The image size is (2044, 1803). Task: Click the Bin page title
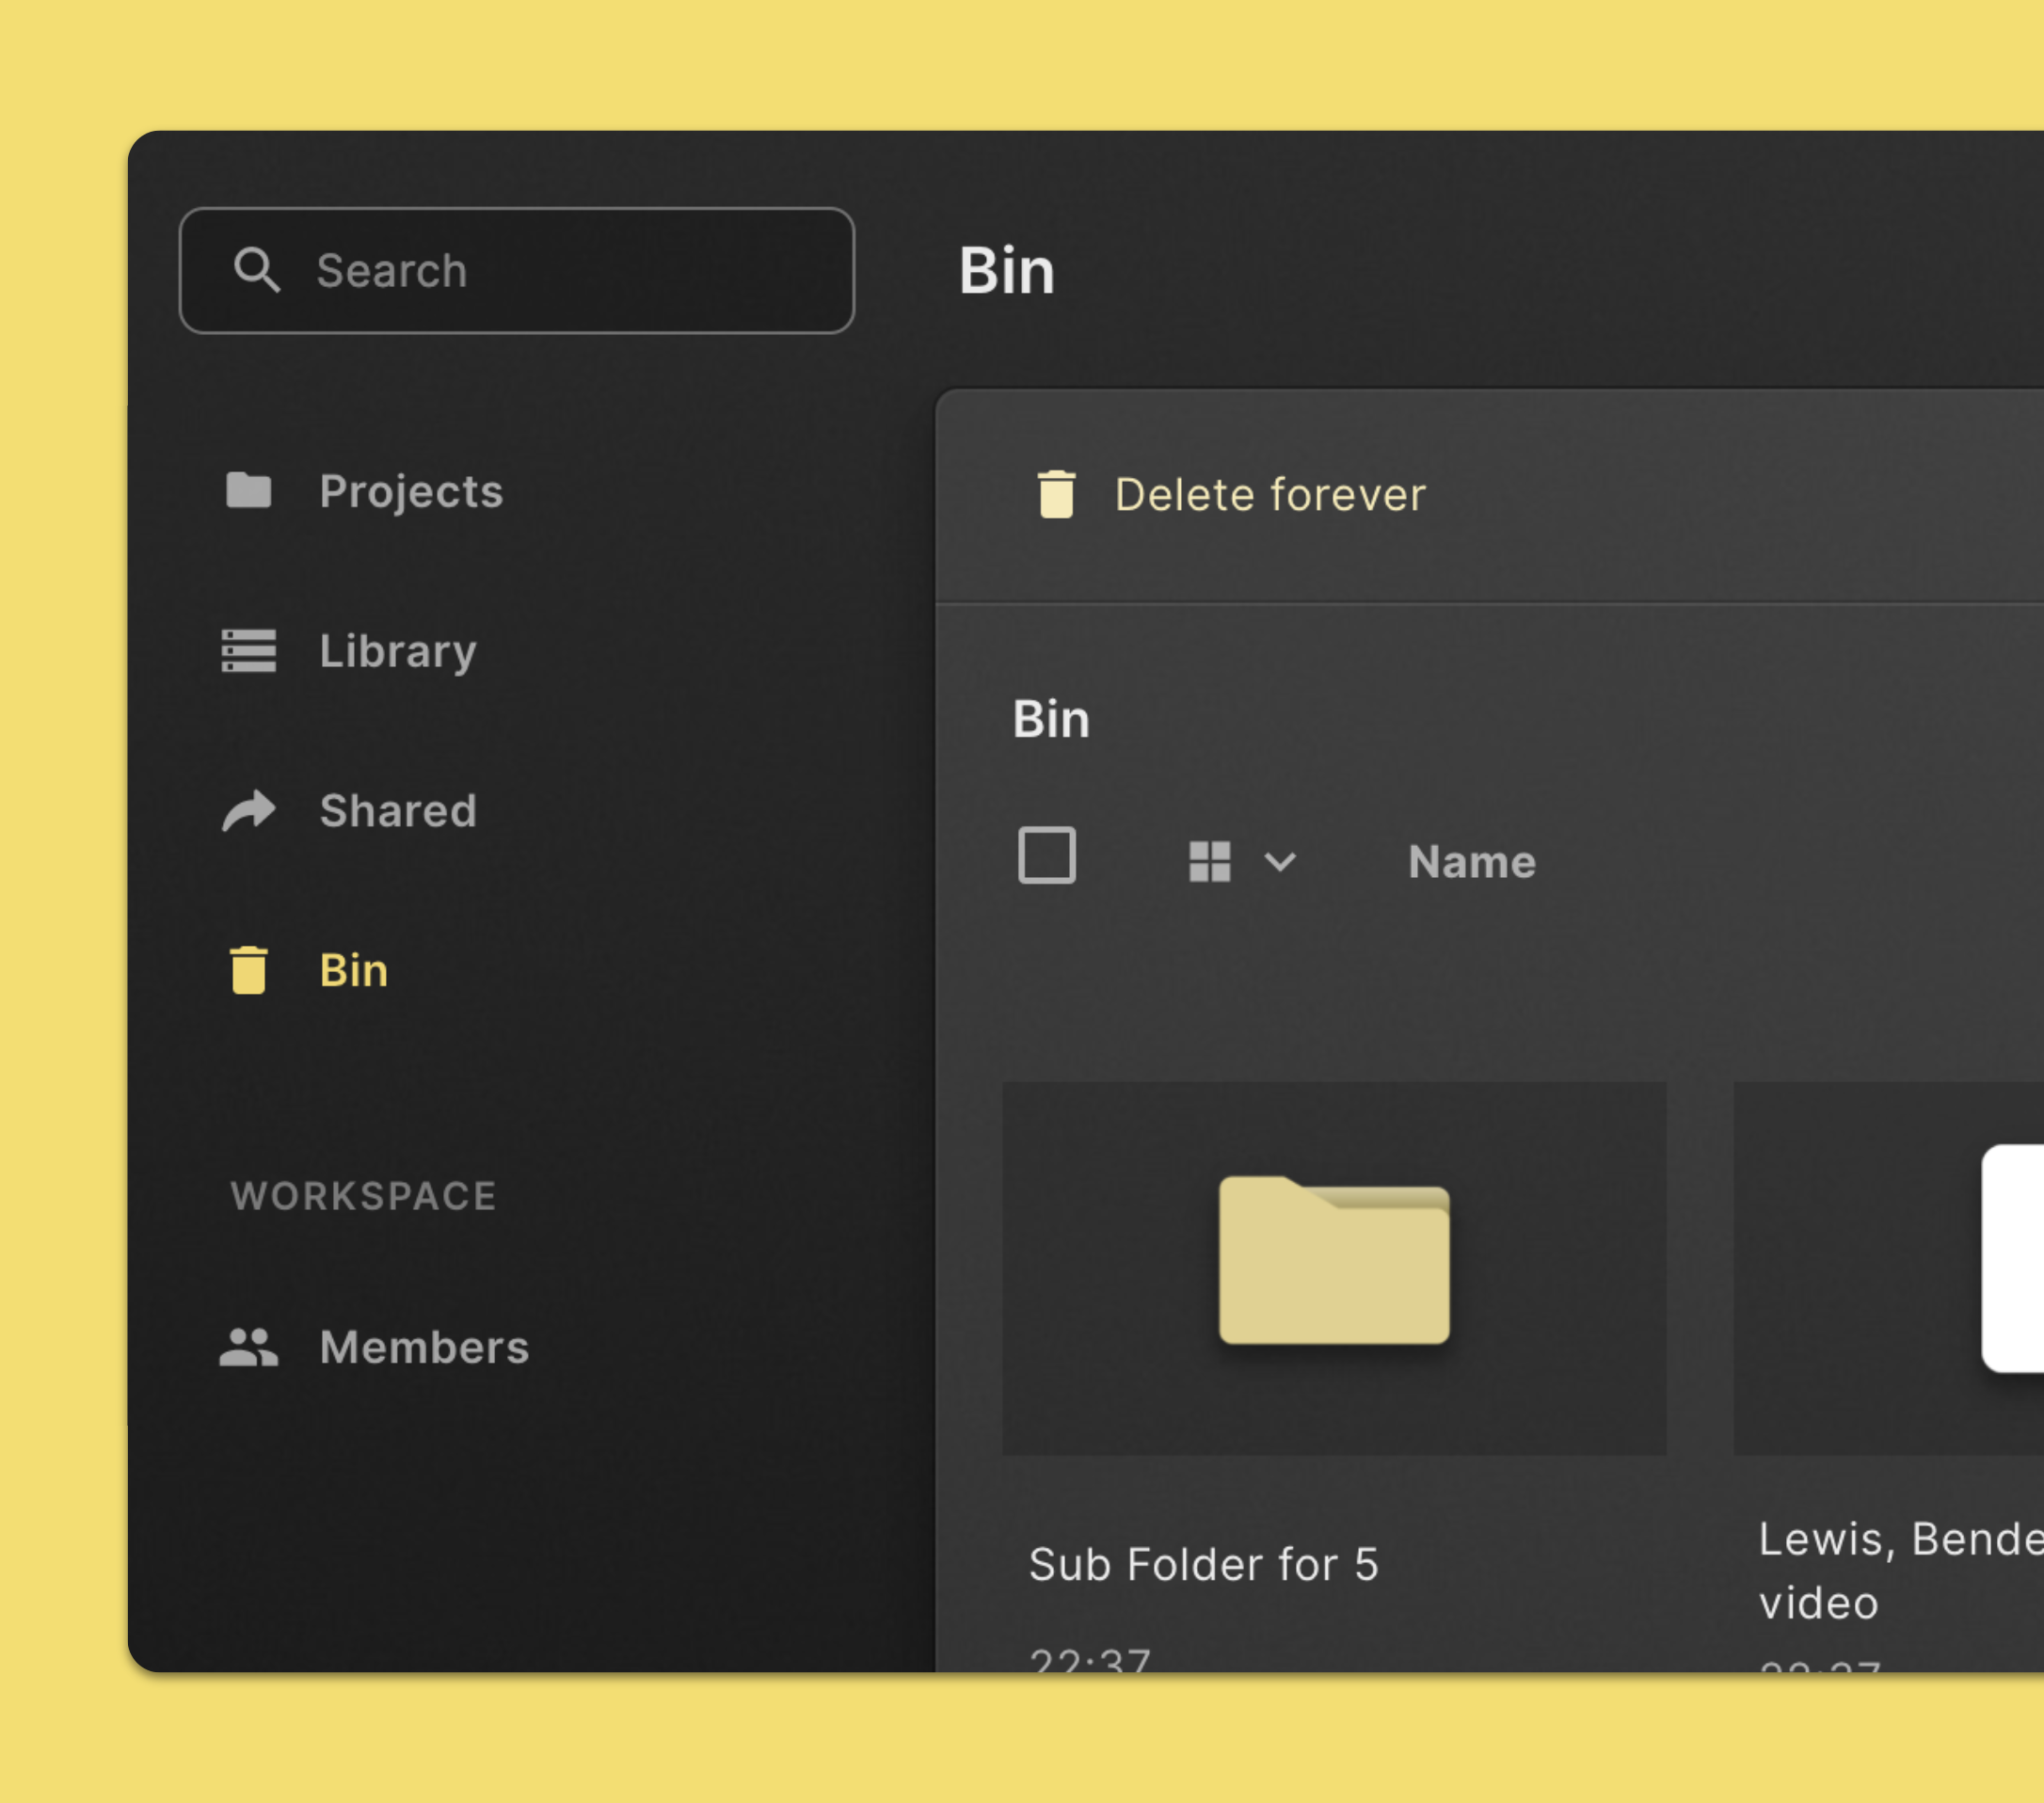[x=1006, y=271]
